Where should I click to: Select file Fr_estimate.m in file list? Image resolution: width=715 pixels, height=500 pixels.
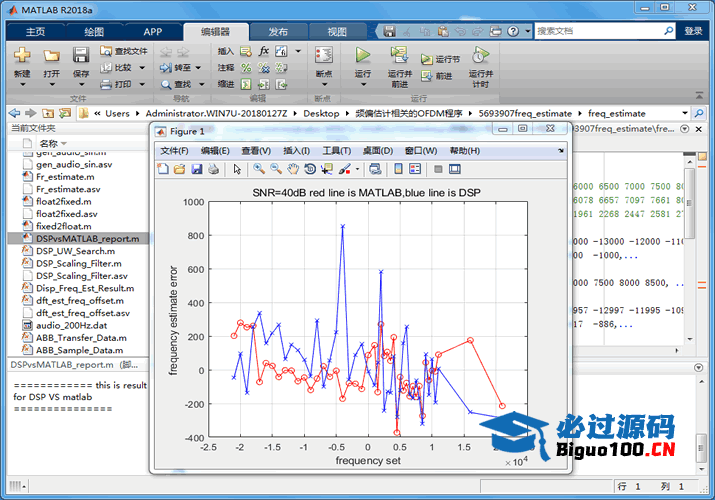tap(65, 177)
